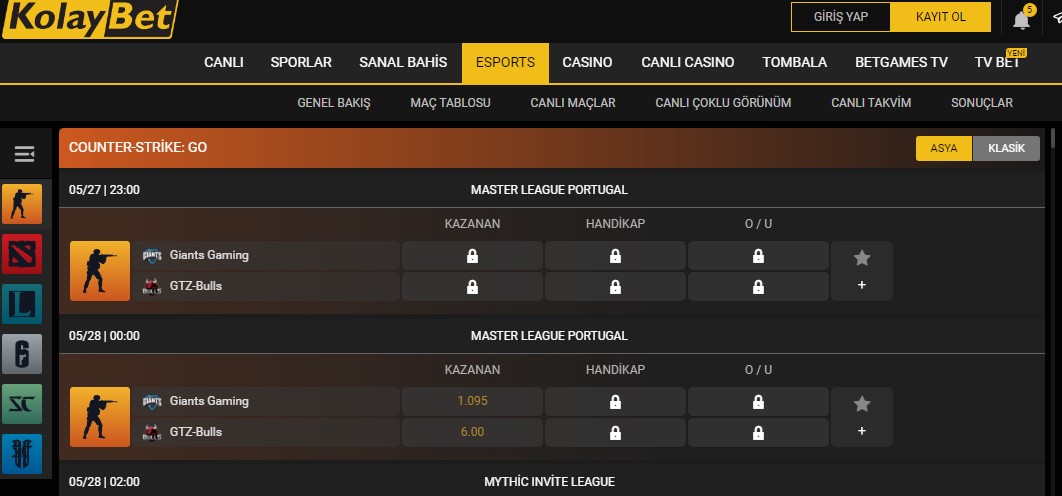The height and width of the screenshot is (496, 1062).
Task: Open CASINO menu
Action: click(x=587, y=62)
